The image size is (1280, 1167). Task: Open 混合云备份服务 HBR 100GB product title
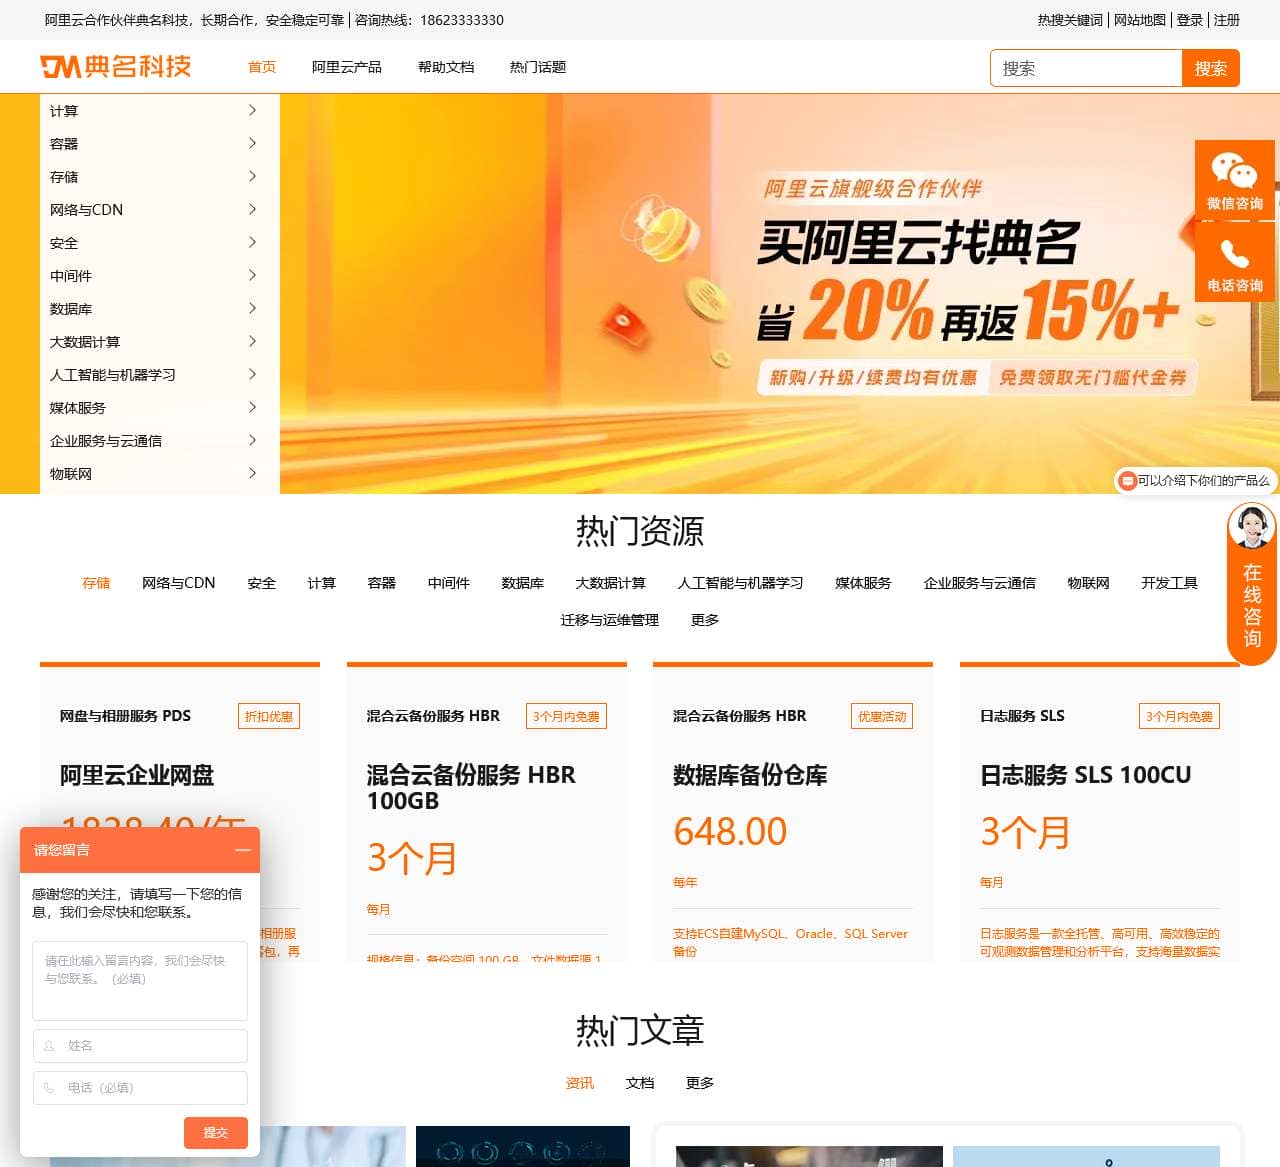[471, 788]
